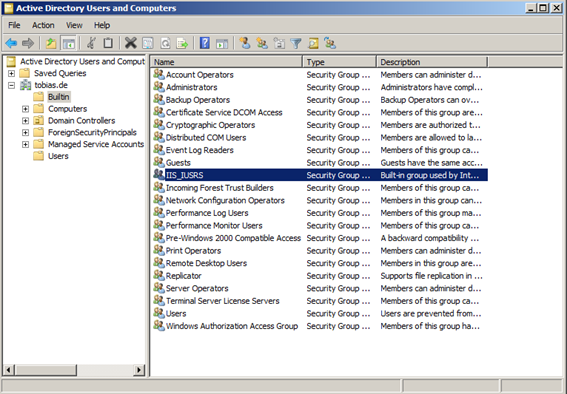Image resolution: width=567 pixels, height=394 pixels.
Task: Expand the Saved Queries tree node
Action: click(12, 73)
